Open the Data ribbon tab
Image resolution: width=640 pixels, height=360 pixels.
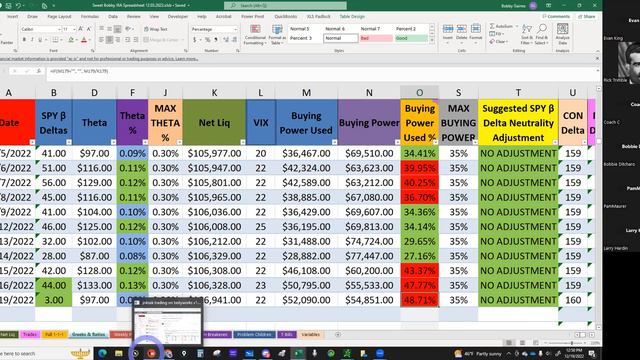coord(113,17)
